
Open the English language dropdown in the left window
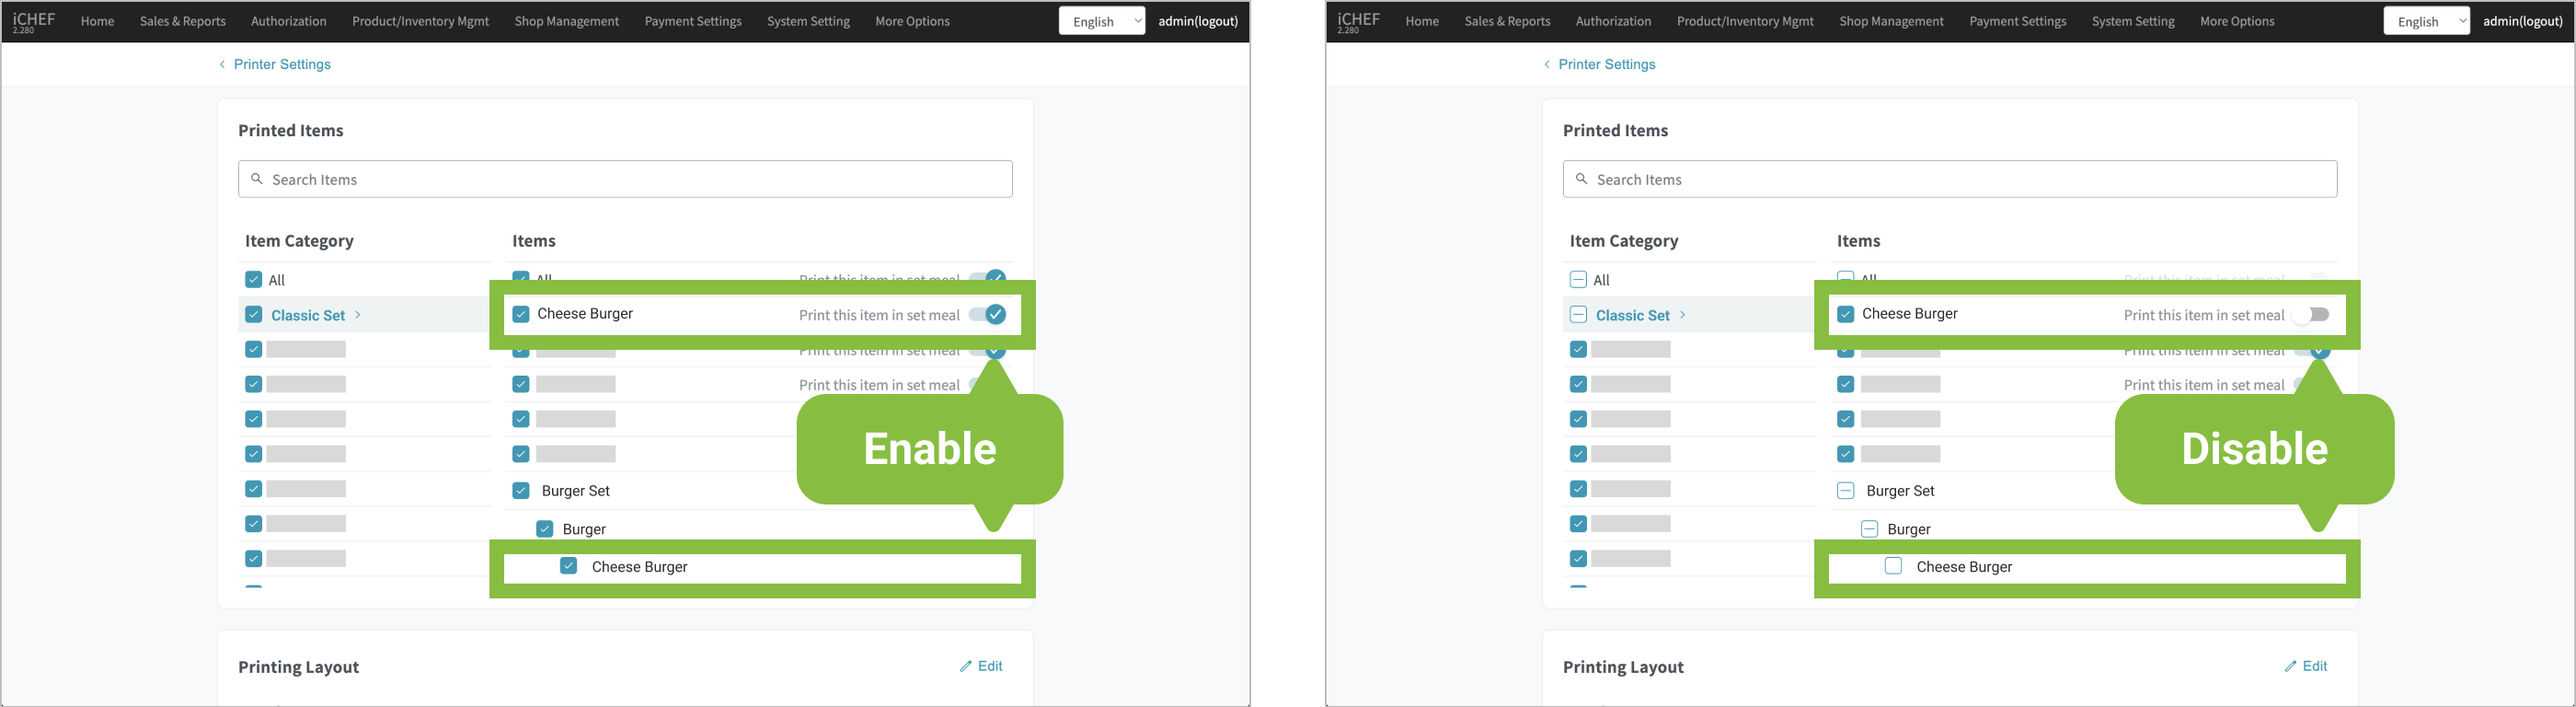1101,21
